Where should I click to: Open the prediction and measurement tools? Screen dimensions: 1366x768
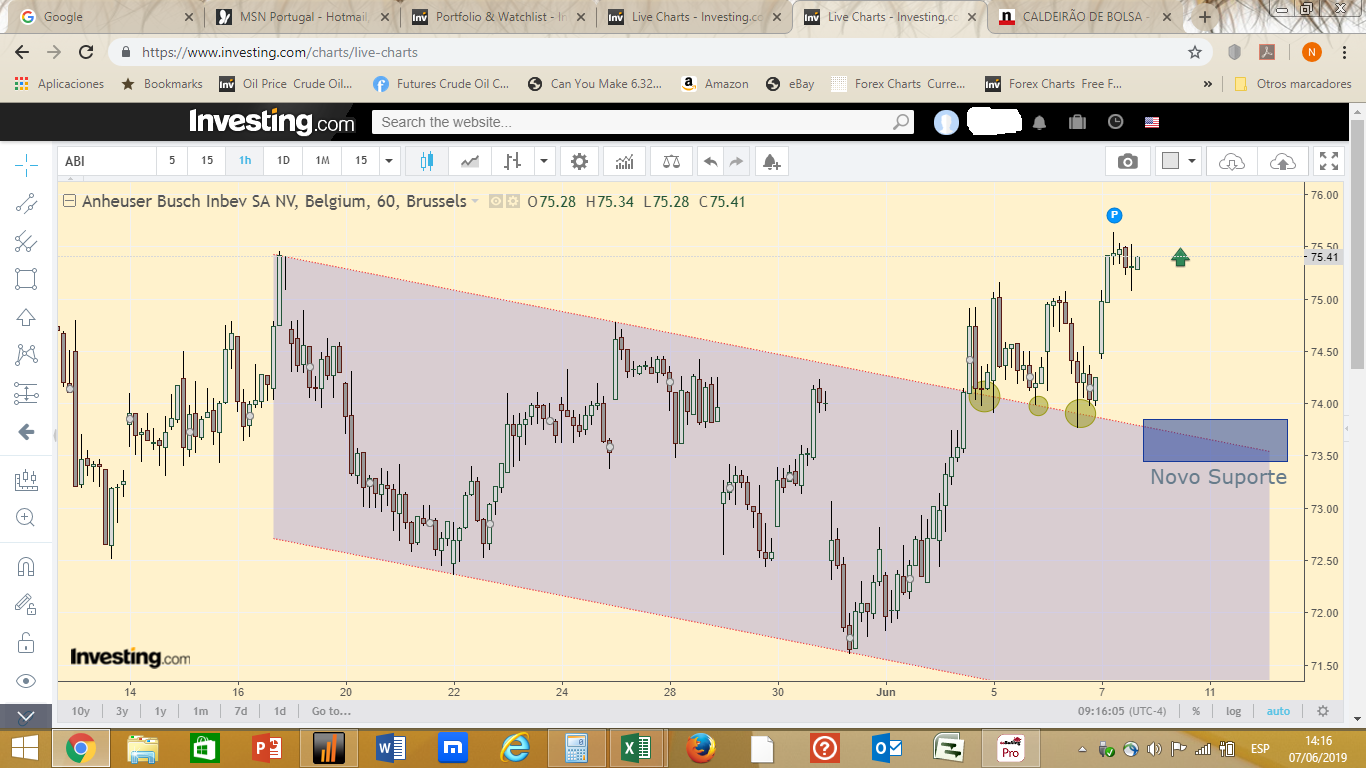click(x=26, y=394)
